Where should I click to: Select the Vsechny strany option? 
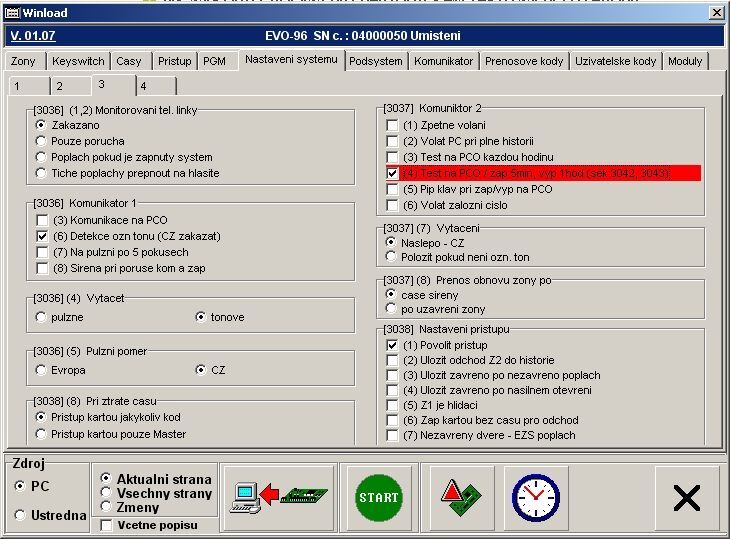(x=106, y=493)
